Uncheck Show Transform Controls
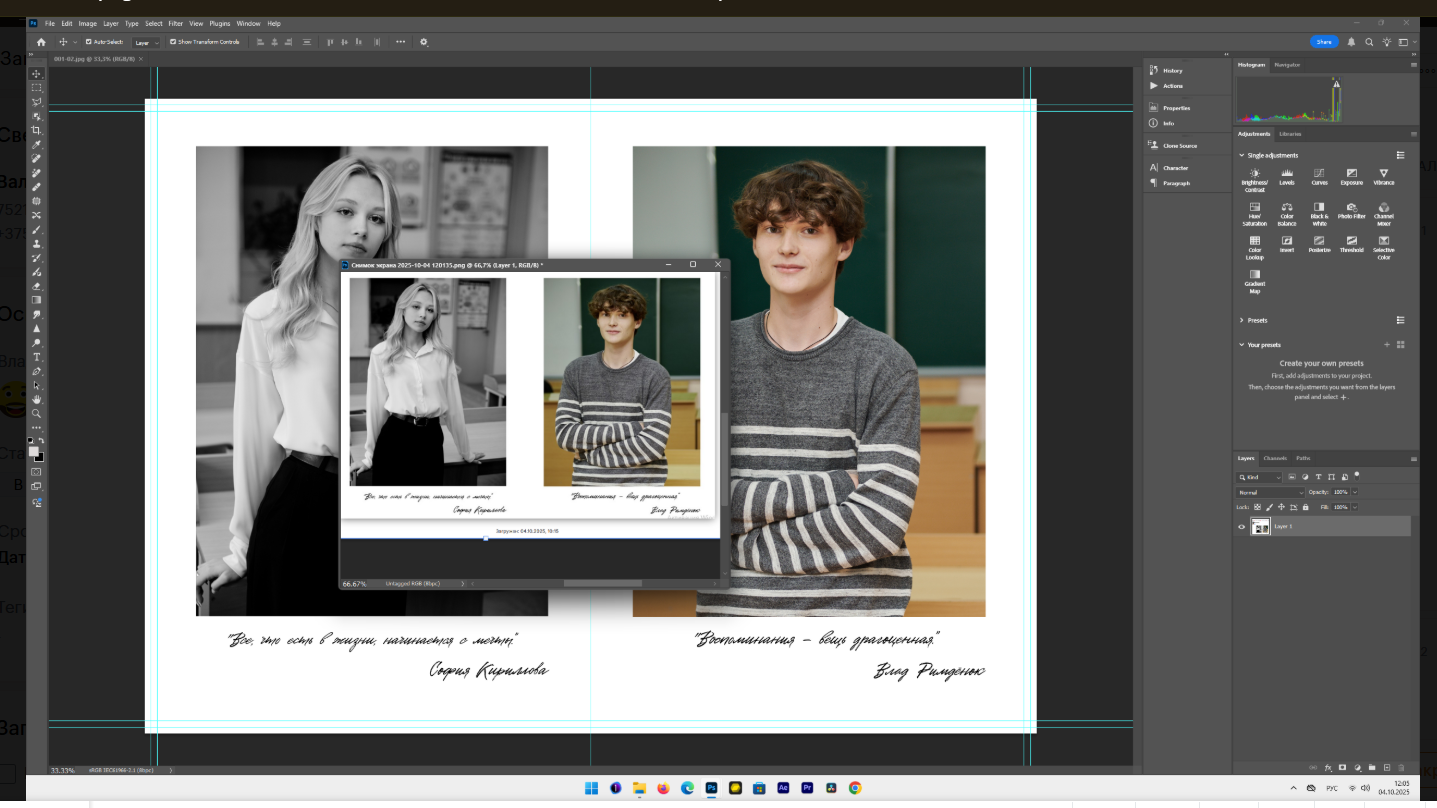This screenshot has height=808, width=1437. tap(173, 42)
